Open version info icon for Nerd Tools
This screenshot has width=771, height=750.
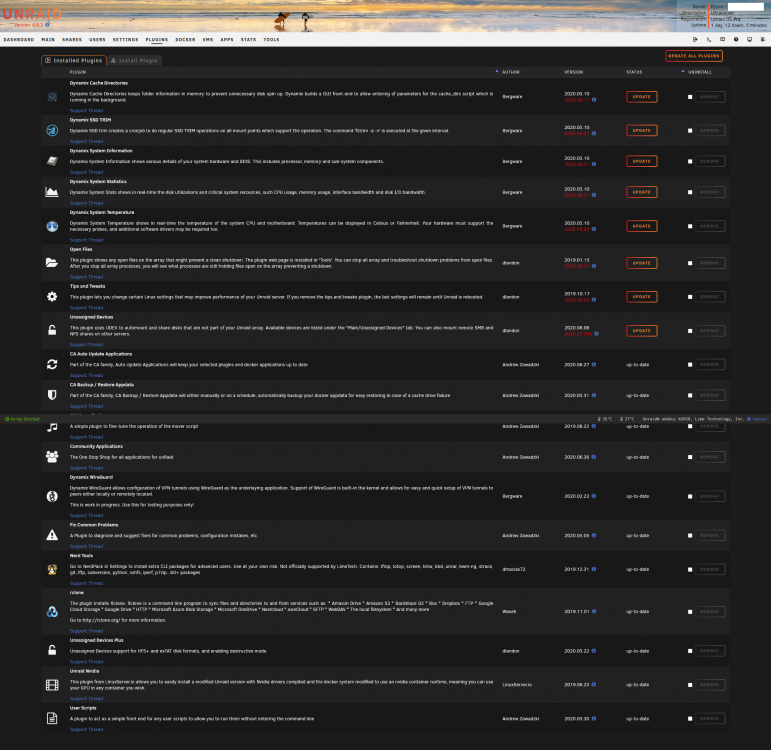pyautogui.click(x=594, y=569)
